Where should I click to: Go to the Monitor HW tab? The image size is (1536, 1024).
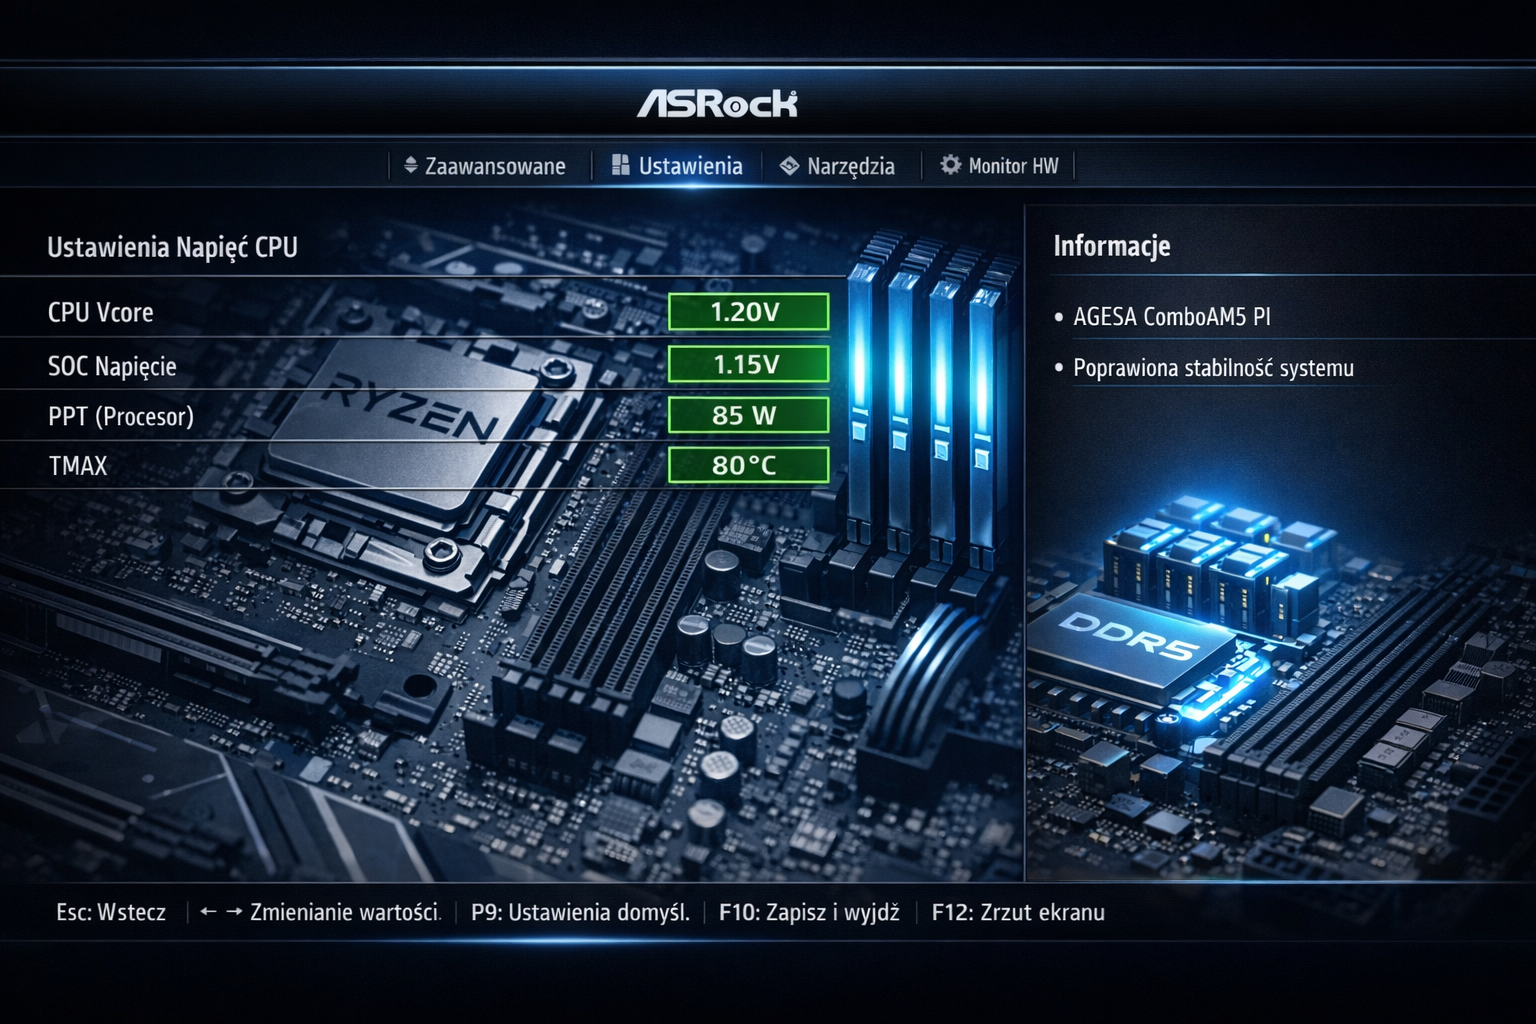click(999, 166)
